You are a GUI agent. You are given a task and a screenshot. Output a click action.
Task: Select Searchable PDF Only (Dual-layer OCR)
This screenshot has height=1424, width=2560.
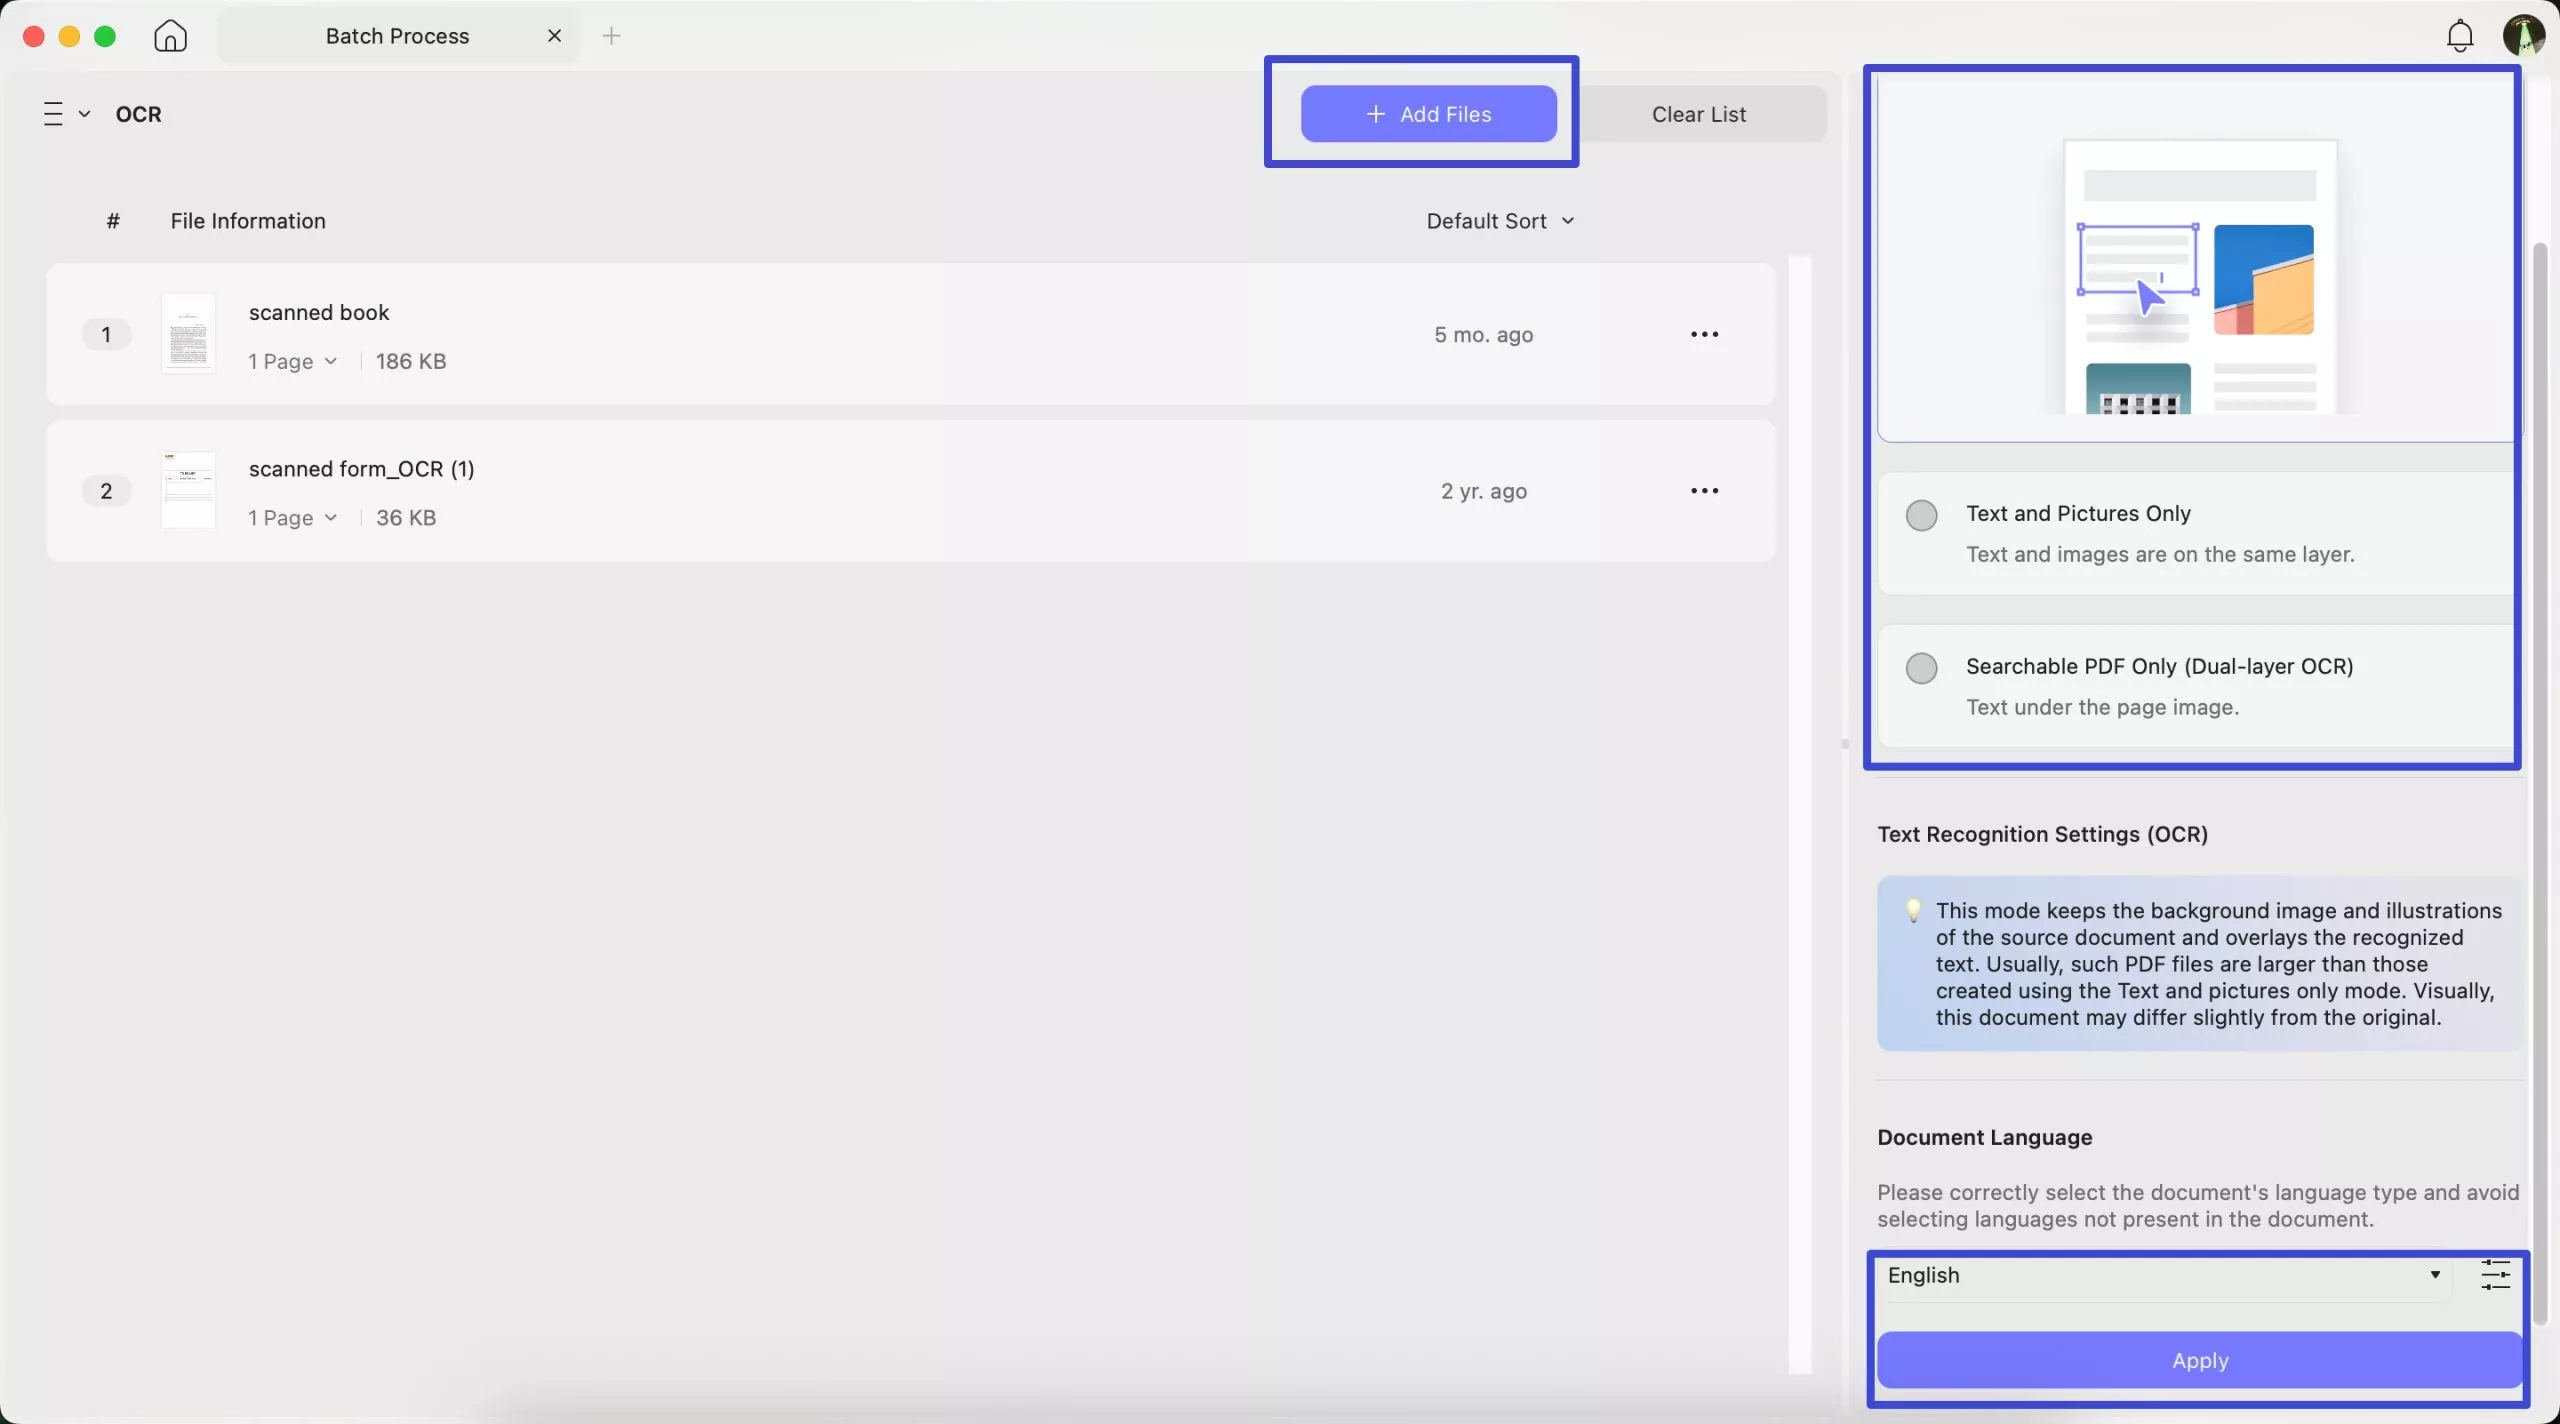(x=1919, y=668)
